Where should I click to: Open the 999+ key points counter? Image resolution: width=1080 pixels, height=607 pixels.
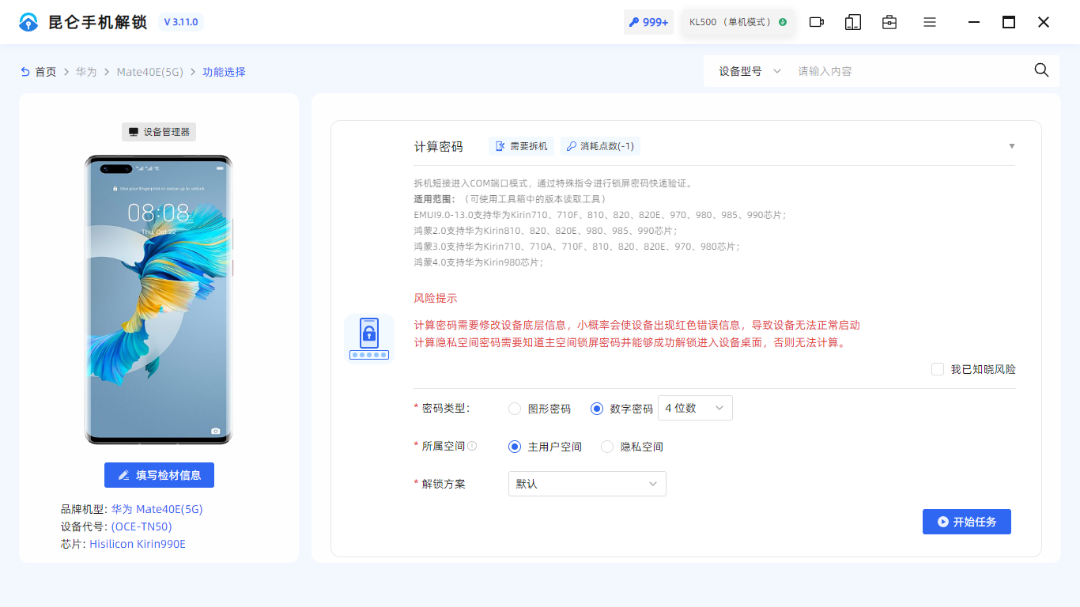(648, 22)
